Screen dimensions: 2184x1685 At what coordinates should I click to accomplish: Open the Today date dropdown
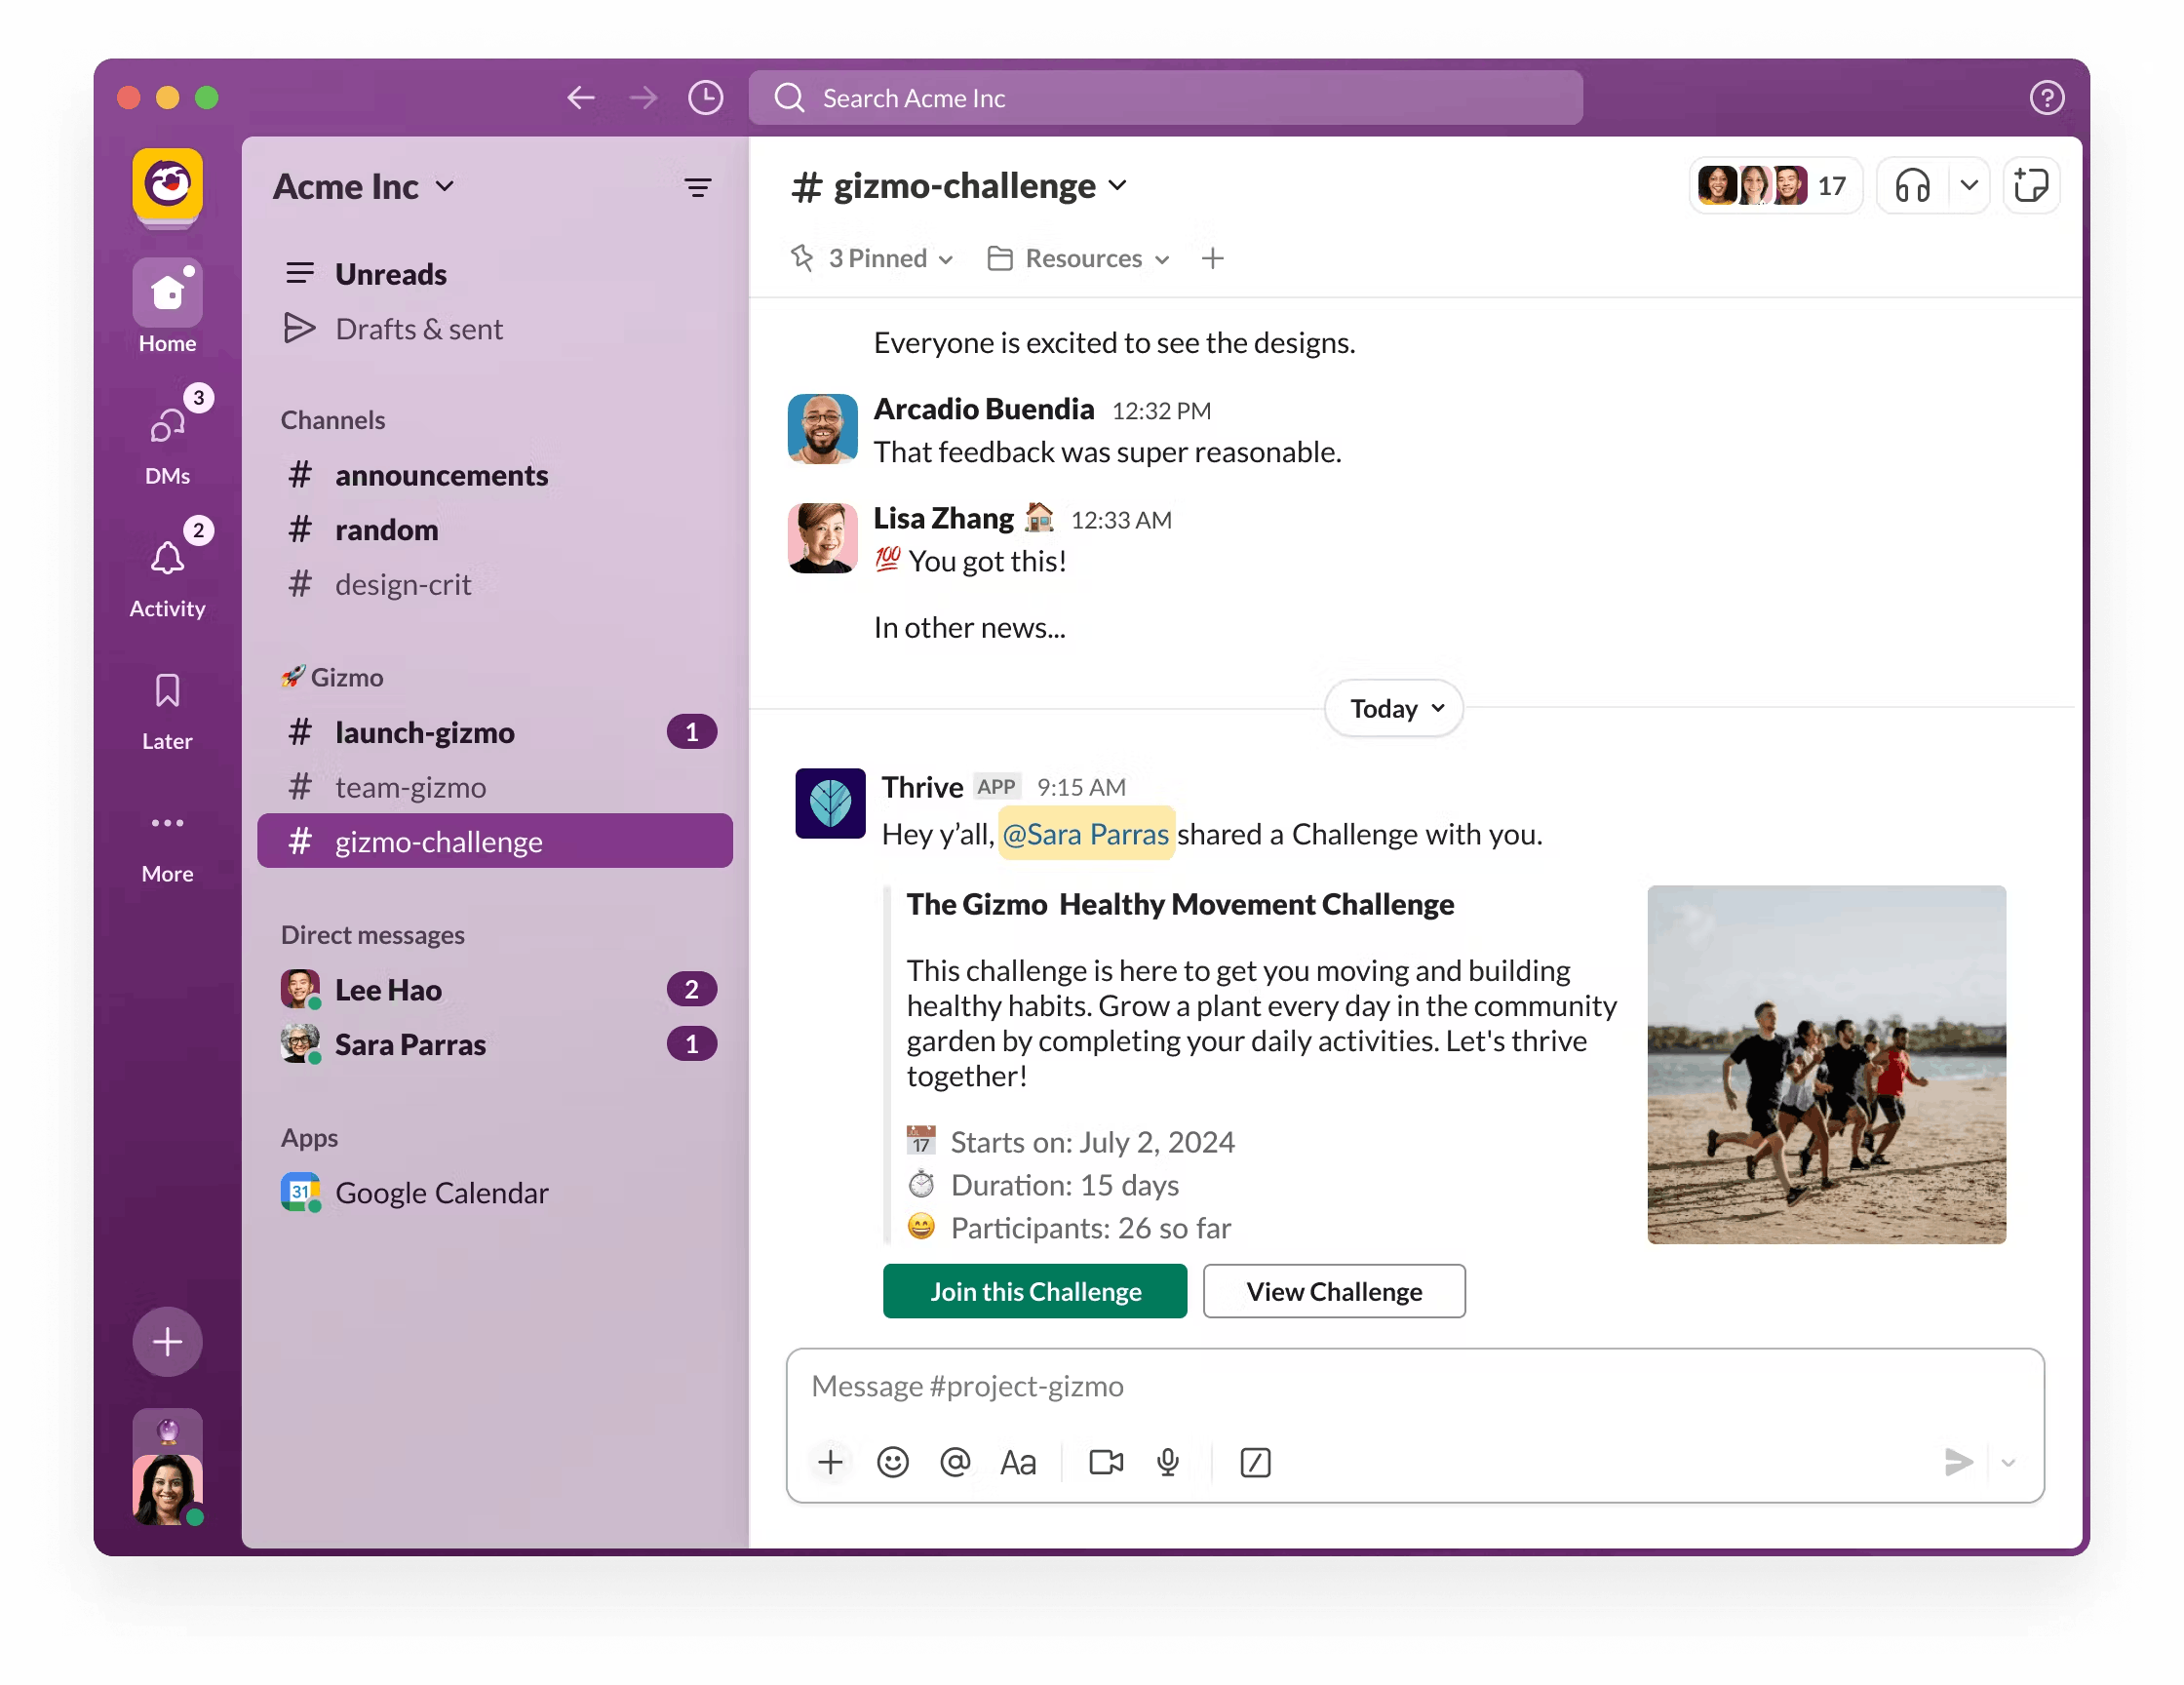pyautogui.click(x=1395, y=709)
